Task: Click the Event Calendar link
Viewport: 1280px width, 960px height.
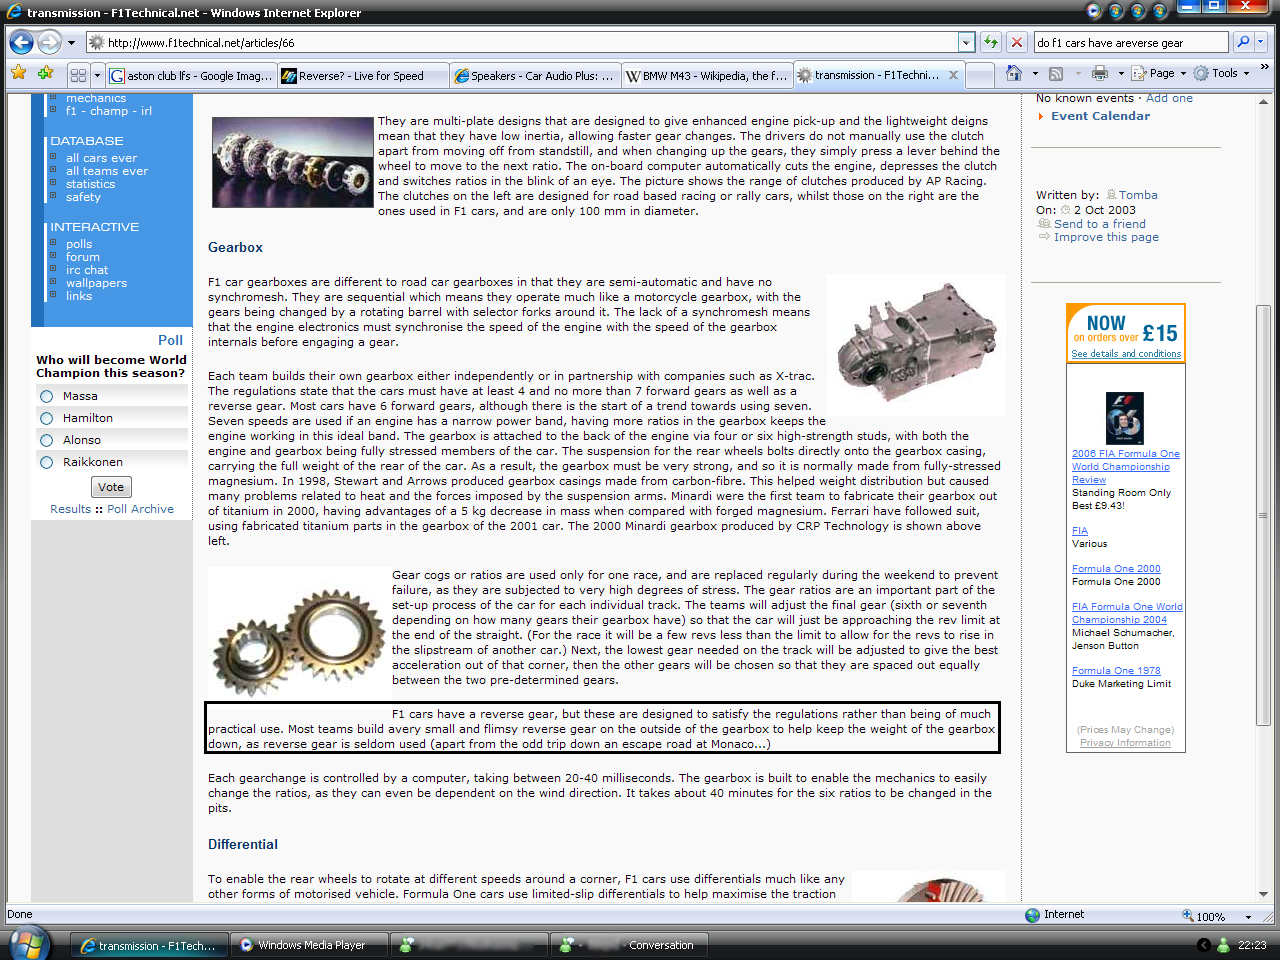Action: pyautogui.click(x=1100, y=116)
